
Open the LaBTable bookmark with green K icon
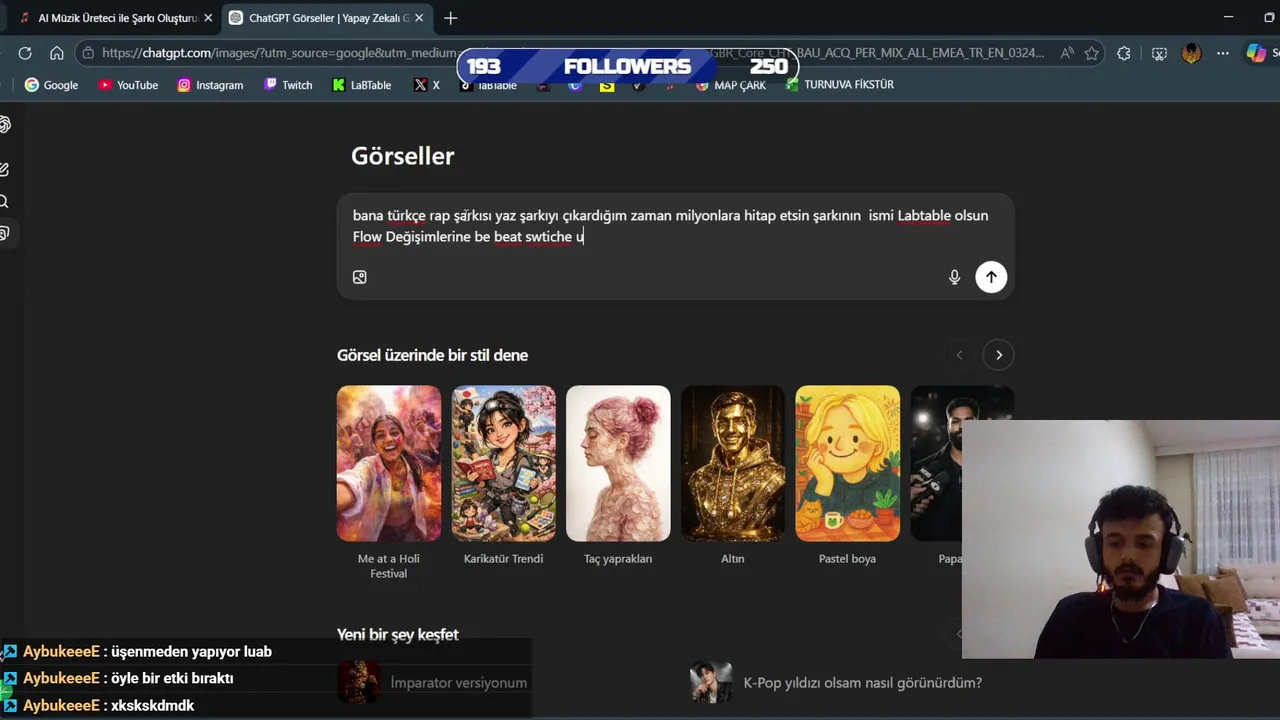(x=361, y=85)
